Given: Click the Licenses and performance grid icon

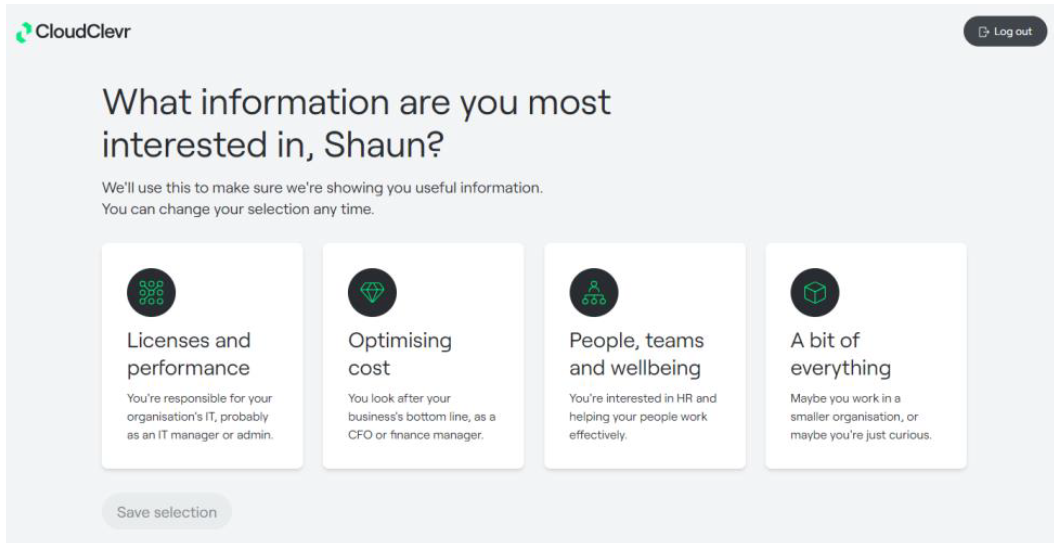Looking at the screenshot, I should click(151, 292).
